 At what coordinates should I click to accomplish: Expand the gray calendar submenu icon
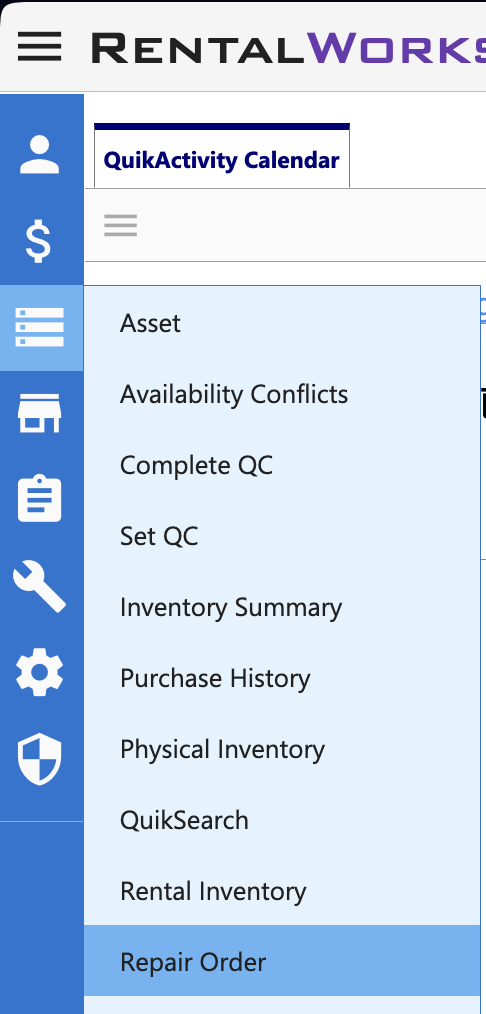(x=120, y=225)
